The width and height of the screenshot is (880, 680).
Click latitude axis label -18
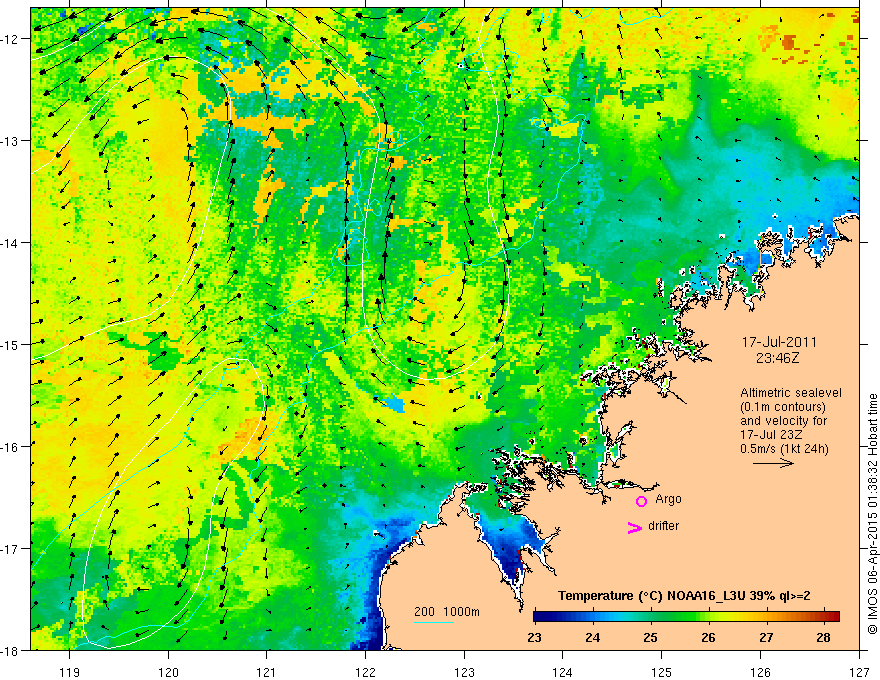coord(11,651)
